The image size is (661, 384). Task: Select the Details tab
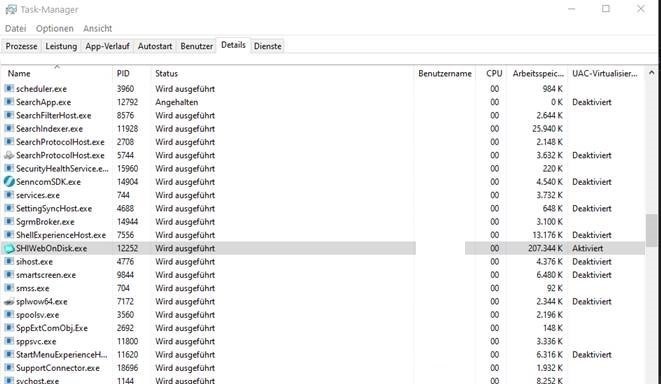233,45
